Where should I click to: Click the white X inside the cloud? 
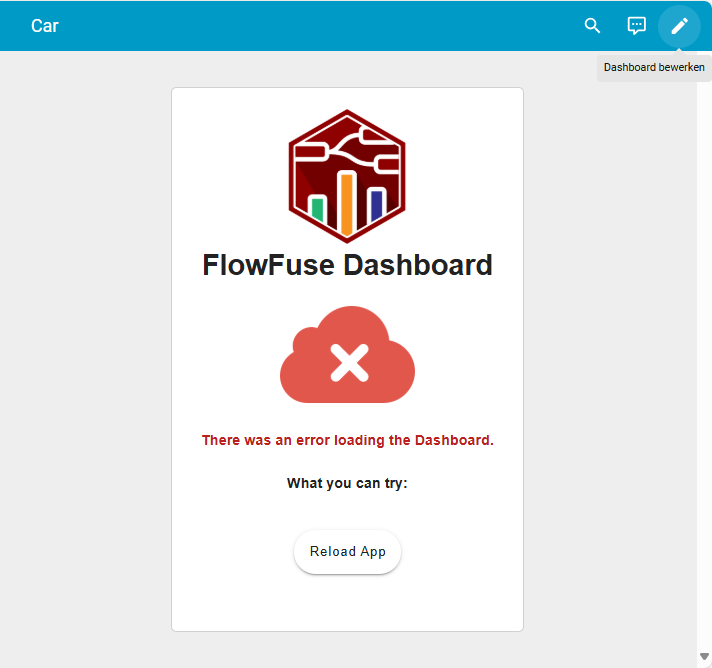348,363
